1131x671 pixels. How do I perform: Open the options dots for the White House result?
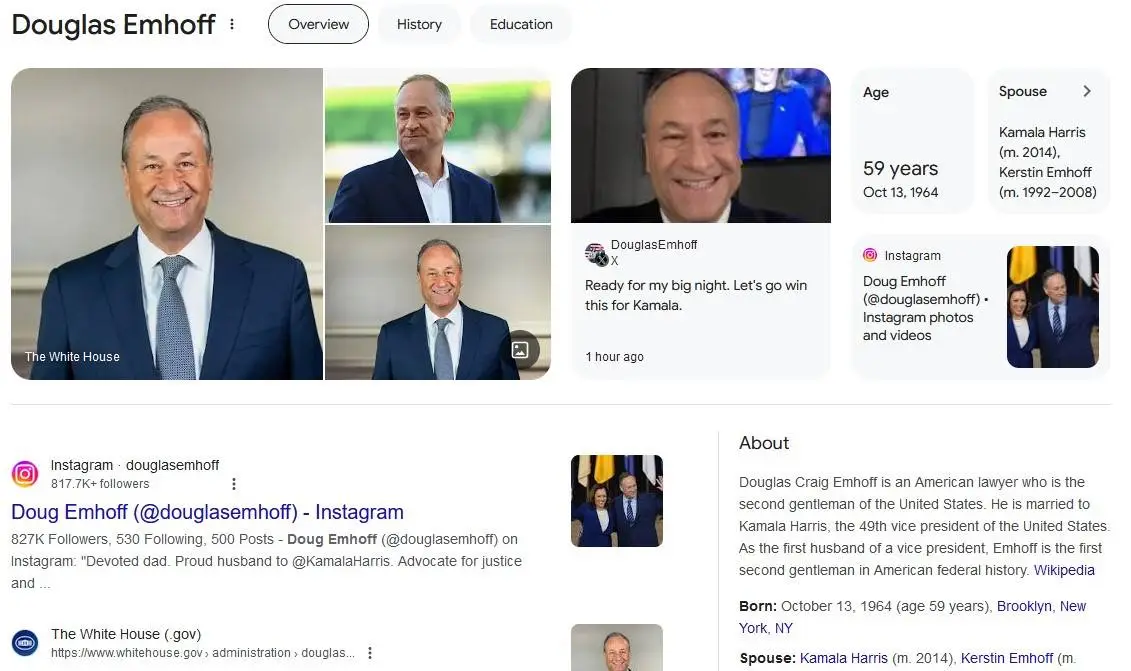(369, 653)
